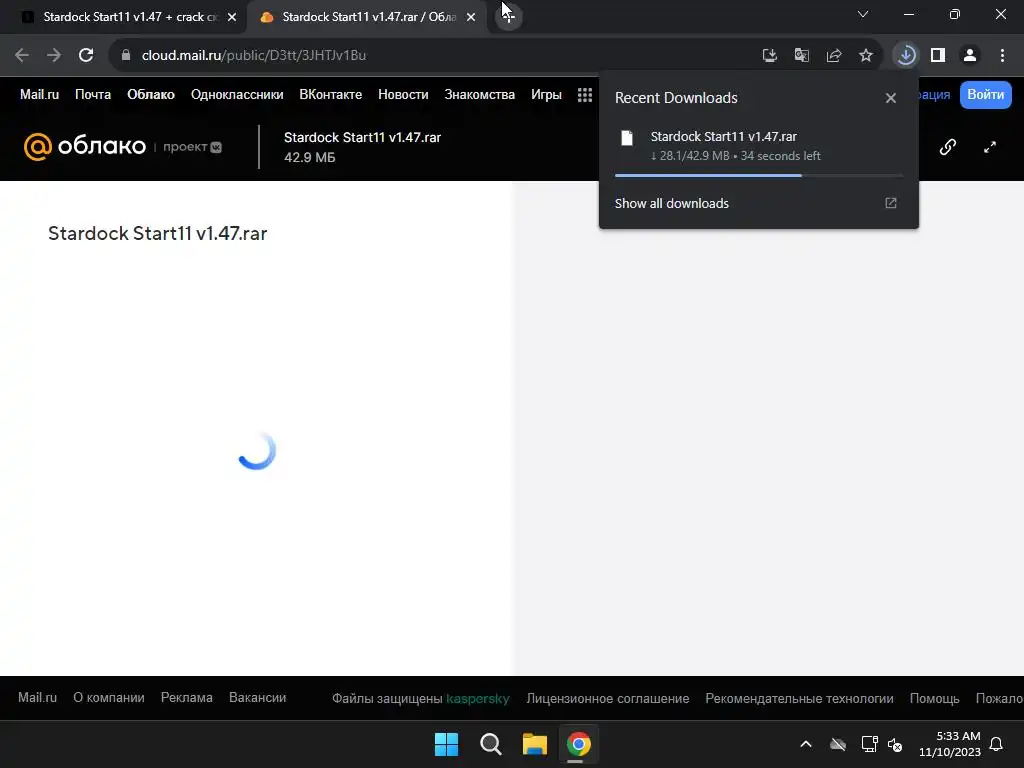Open Вакансии footer link
This screenshot has width=1024, height=768.
click(x=257, y=697)
